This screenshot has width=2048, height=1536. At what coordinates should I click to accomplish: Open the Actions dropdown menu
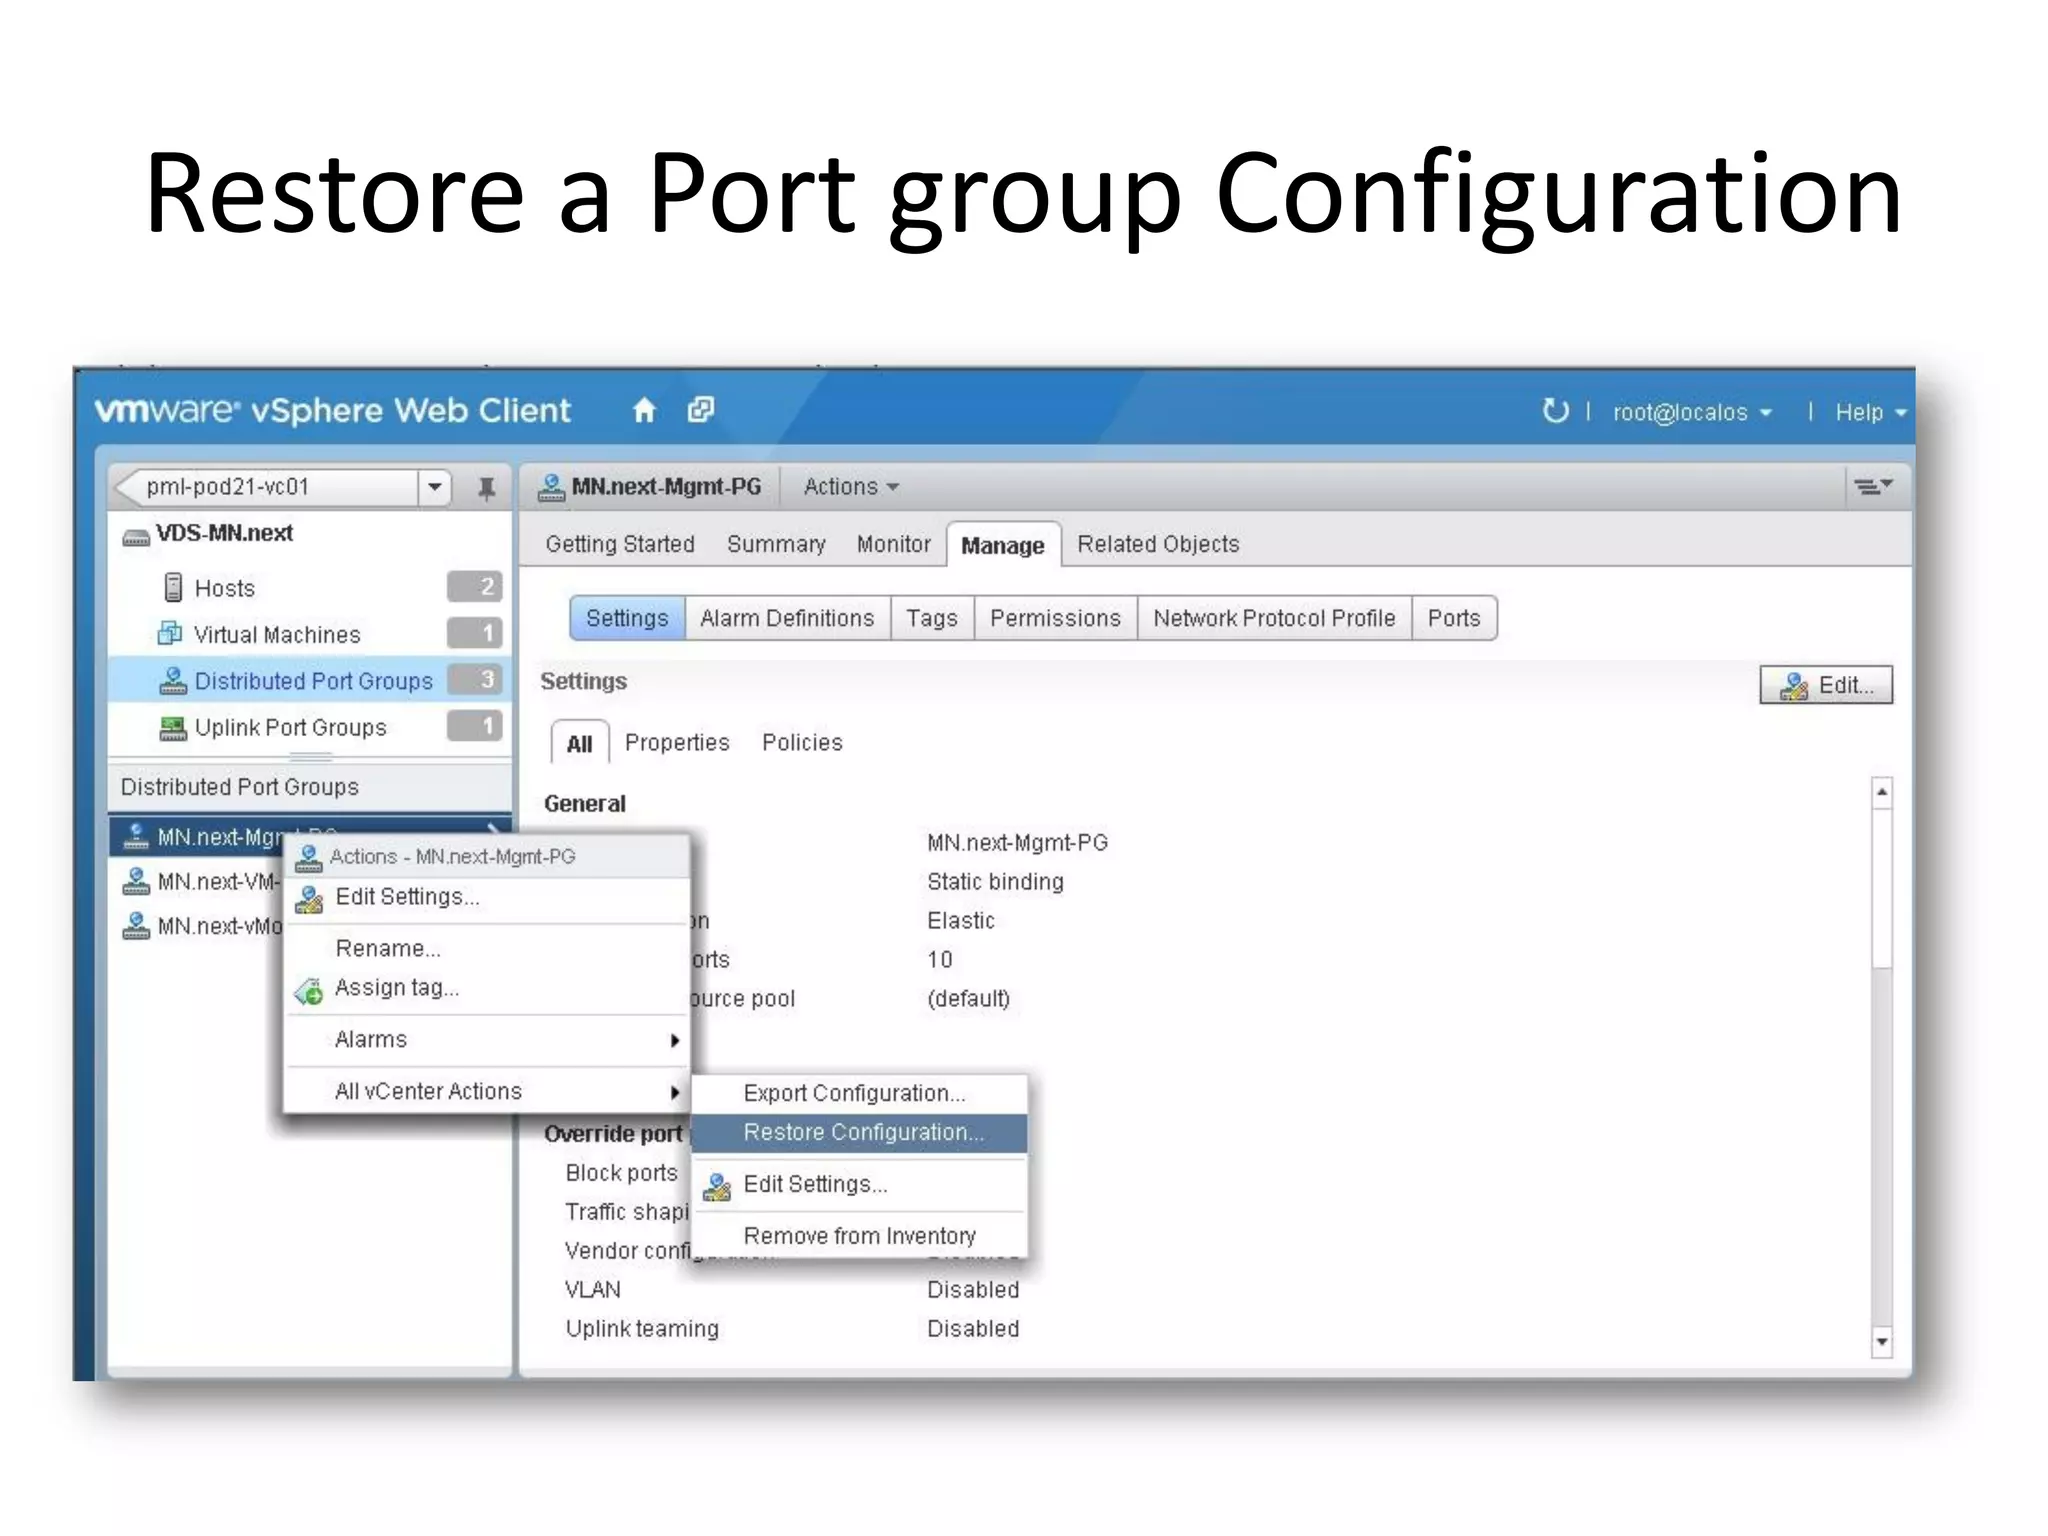click(x=851, y=487)
